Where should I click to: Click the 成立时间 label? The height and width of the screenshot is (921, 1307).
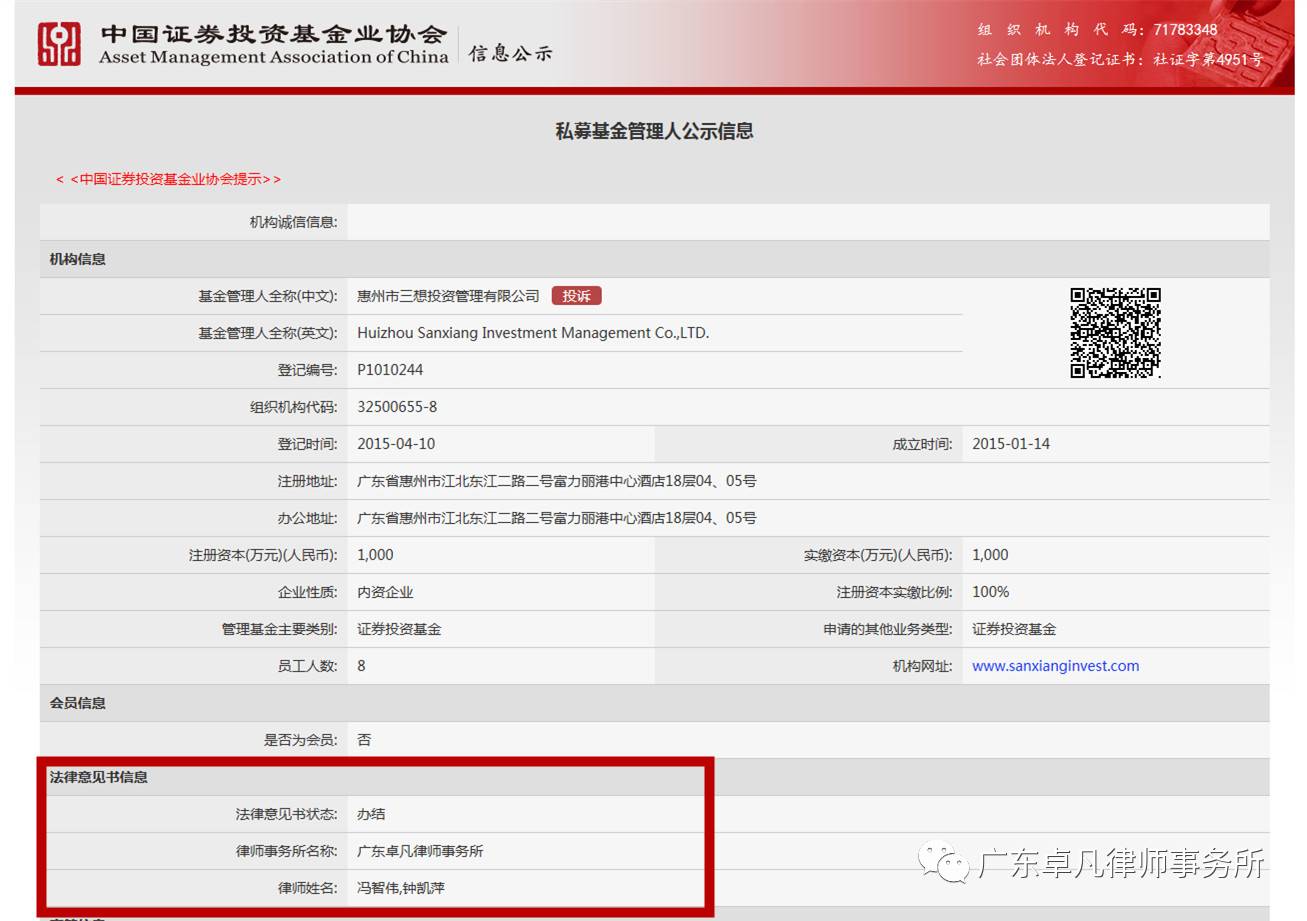point(922,444)
